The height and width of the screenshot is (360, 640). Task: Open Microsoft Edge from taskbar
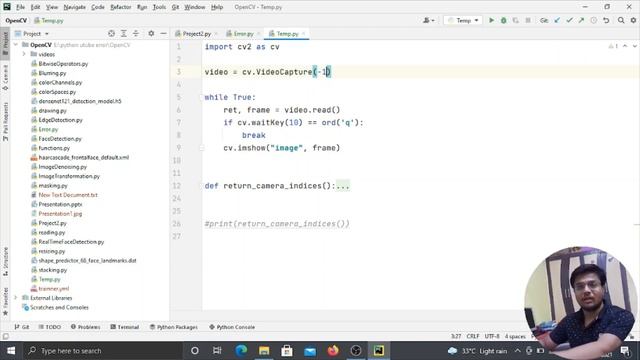coord(241,351)
